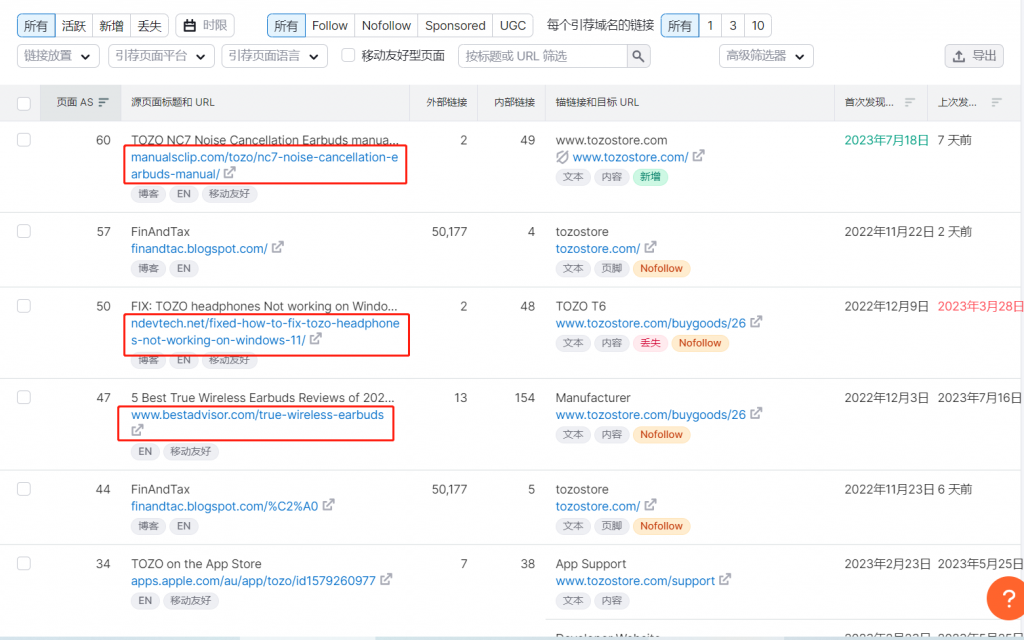Open apps.apple.com/au/app/tozo link
Viewport: 1024px width, 640px height.
253,581
